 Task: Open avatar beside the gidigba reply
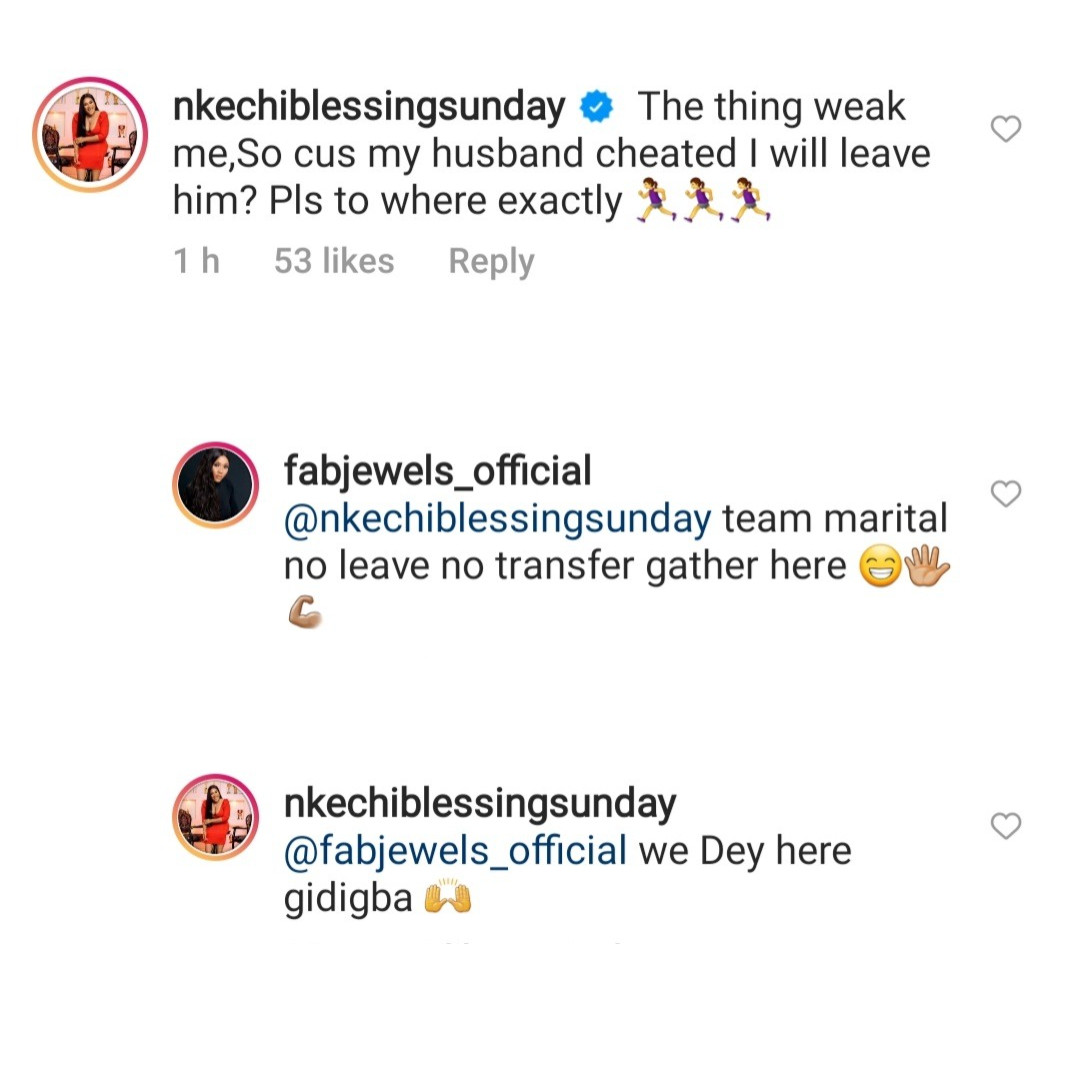coord(216,817)
